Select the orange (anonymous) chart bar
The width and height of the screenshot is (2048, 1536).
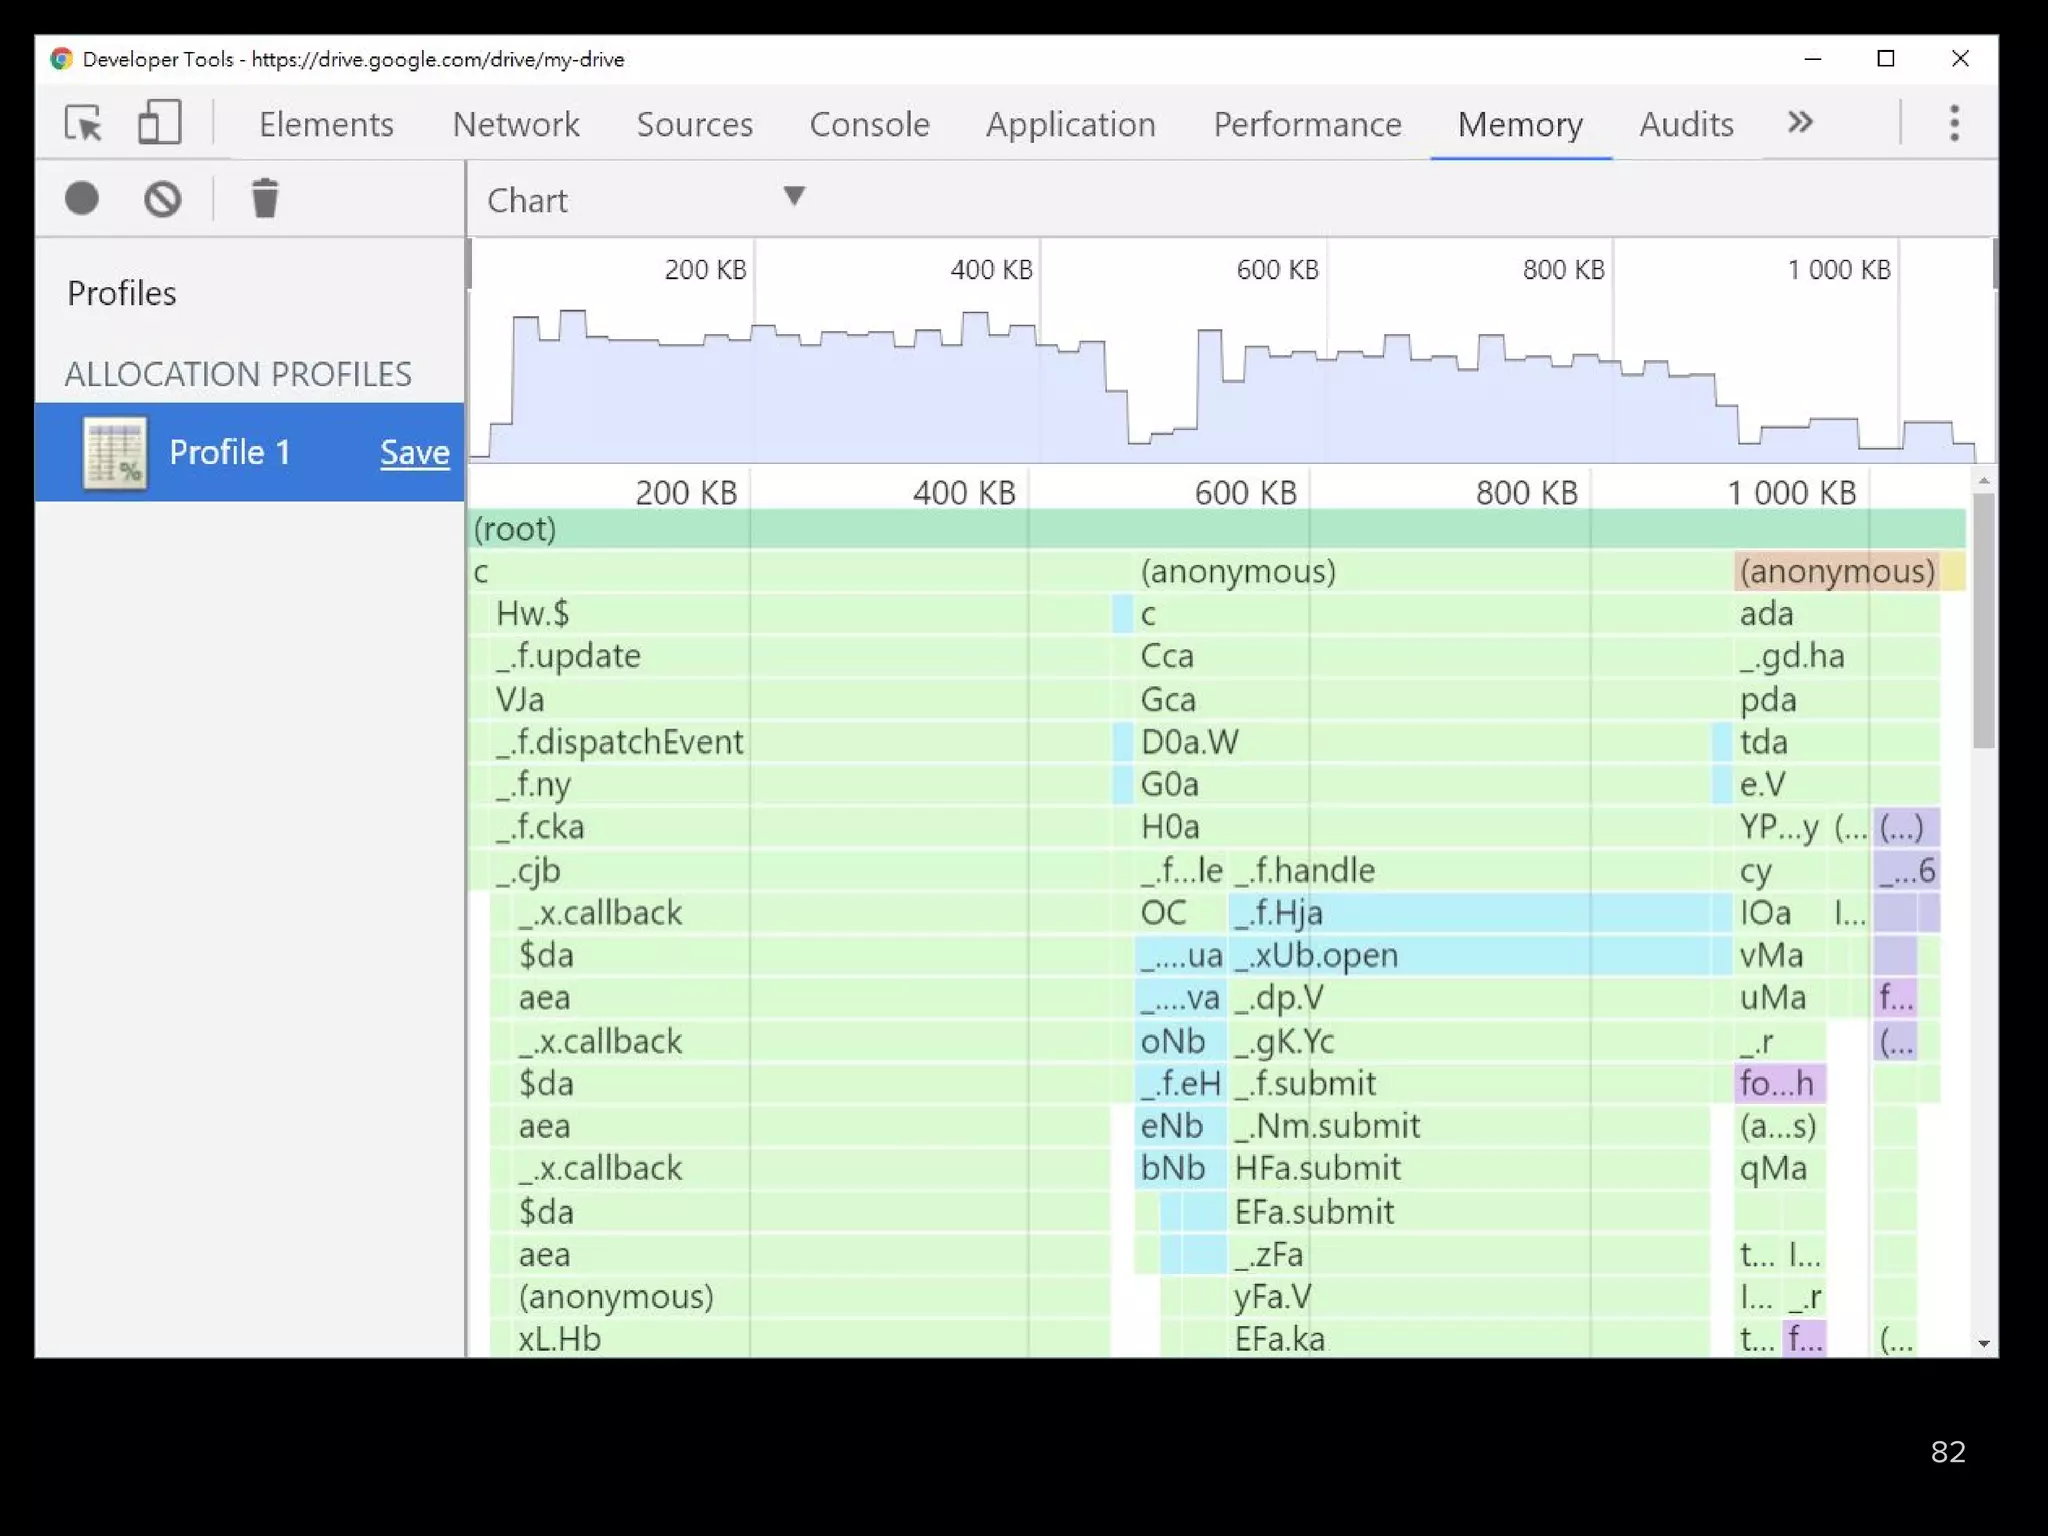(x=1837, y=571)
